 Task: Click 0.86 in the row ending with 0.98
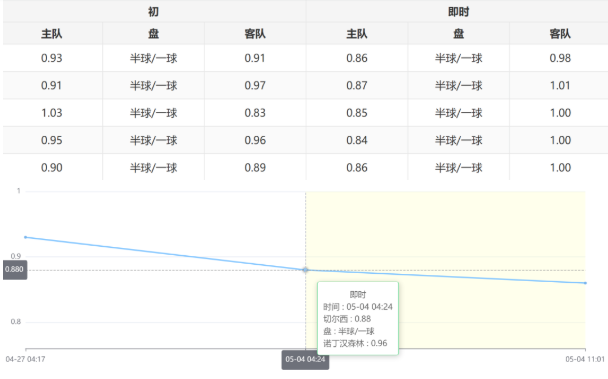[x=357, y=58]
